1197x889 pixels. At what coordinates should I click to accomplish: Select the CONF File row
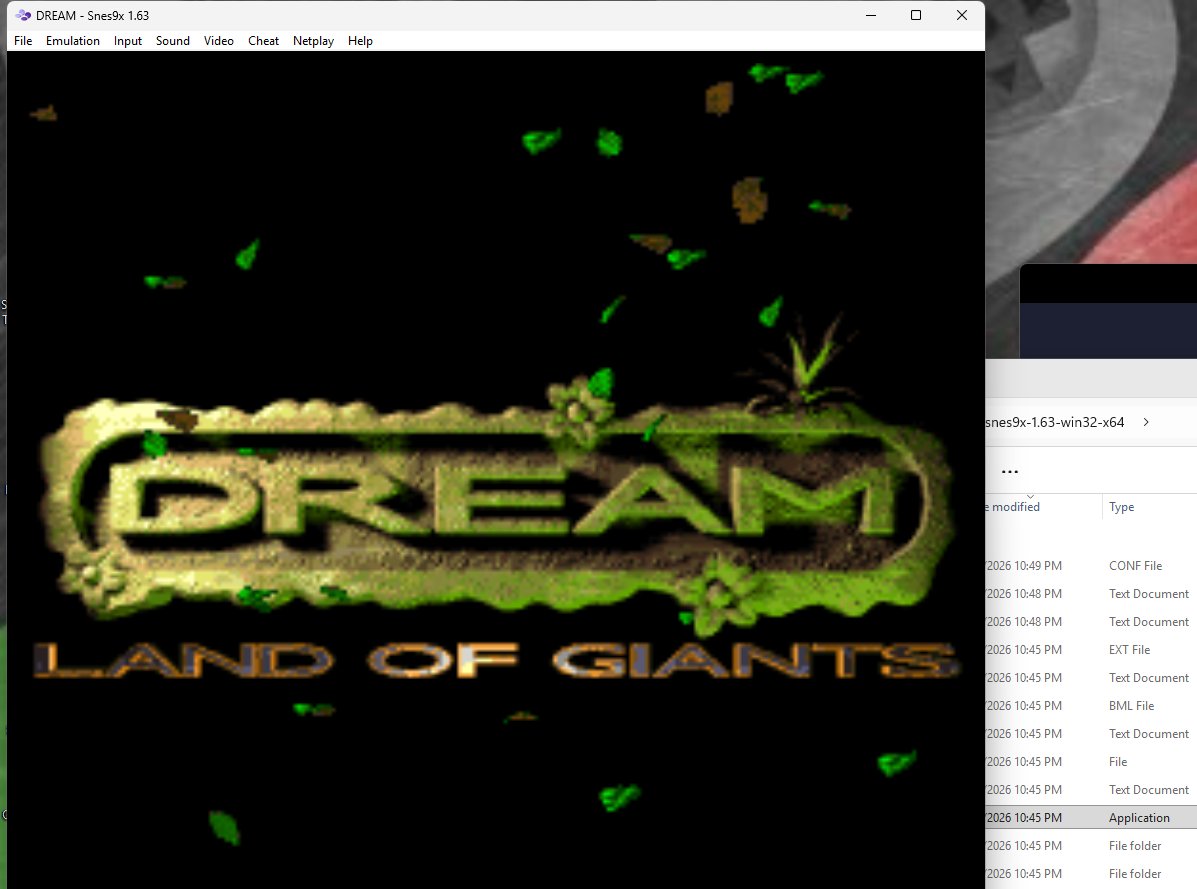1091,565
